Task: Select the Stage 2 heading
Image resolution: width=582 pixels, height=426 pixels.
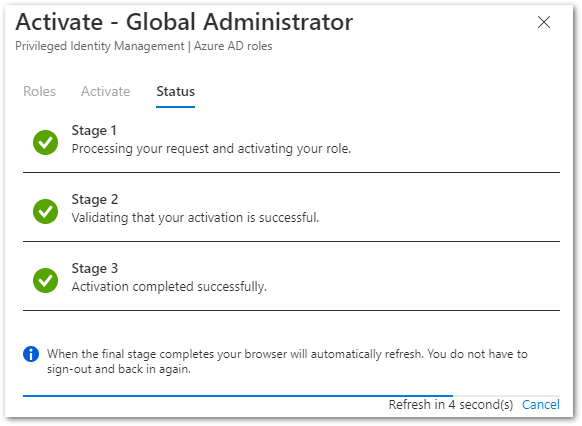Action: tap(95, 200)
